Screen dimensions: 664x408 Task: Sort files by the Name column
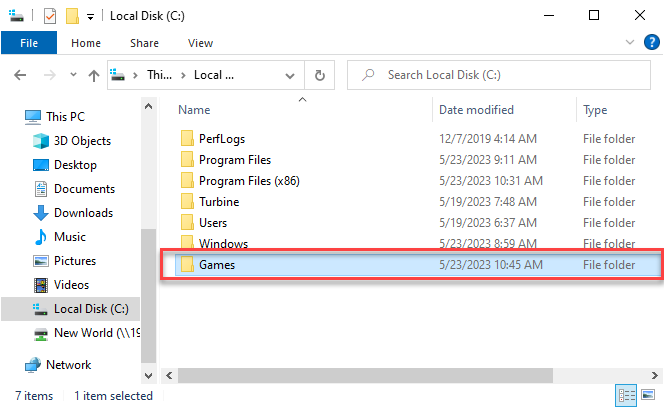coord(194,110)
